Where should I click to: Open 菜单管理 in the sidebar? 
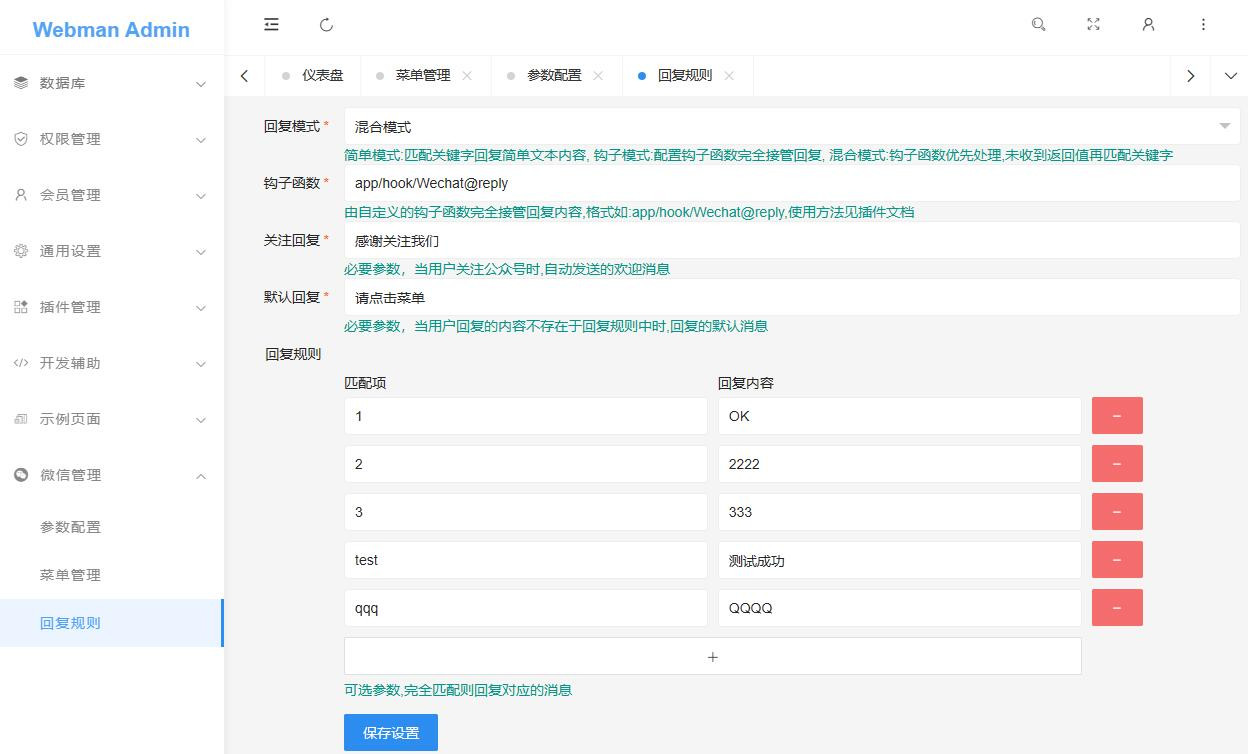pyautogui.click(x=112, y=575)
